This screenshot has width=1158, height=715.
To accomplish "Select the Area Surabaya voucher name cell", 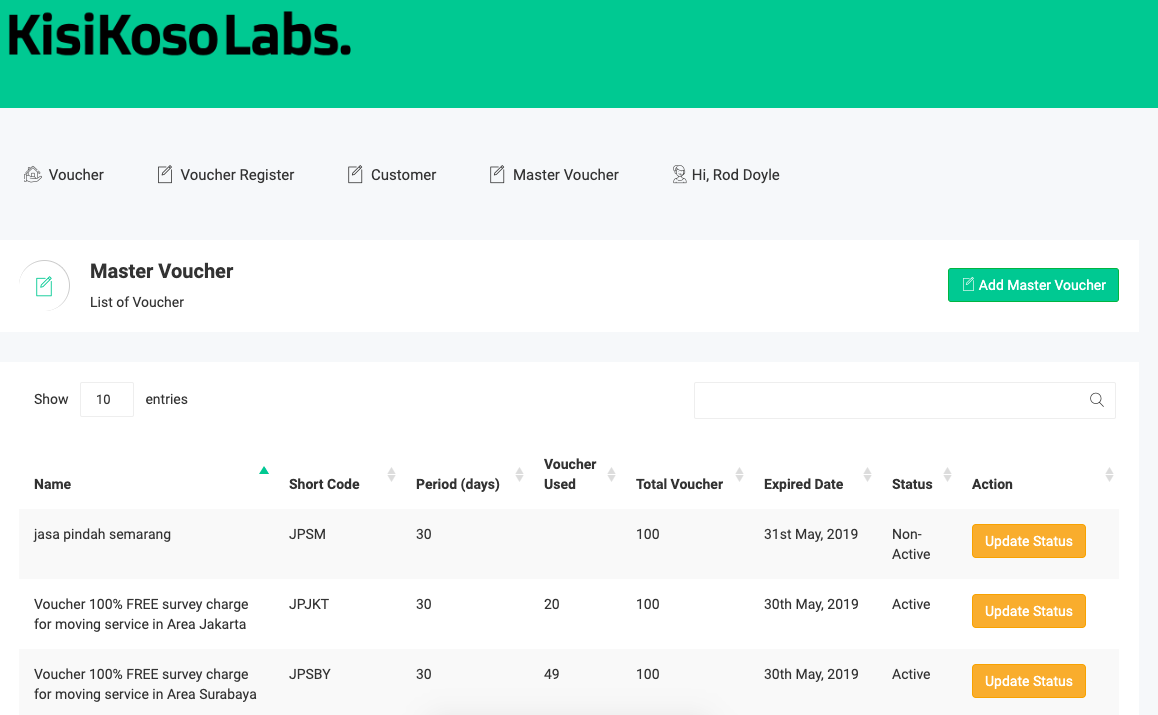I will pos(145,684).
